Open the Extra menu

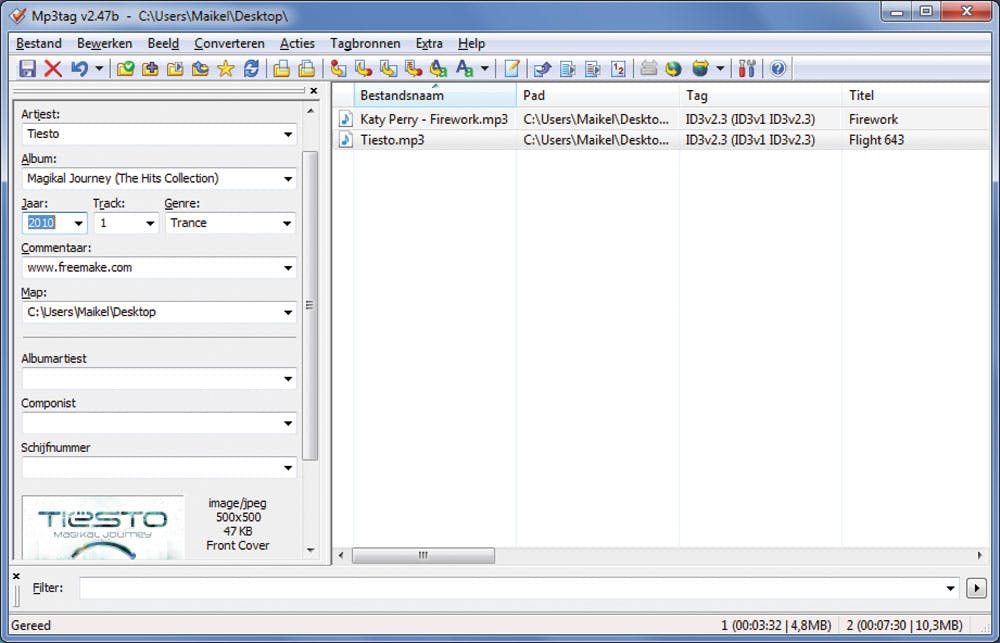point(429,43)
